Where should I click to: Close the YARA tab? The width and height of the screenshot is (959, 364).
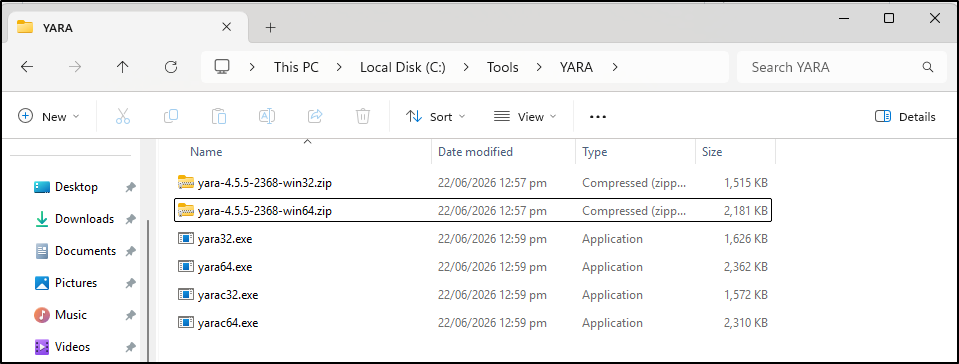tap(226, 27)
